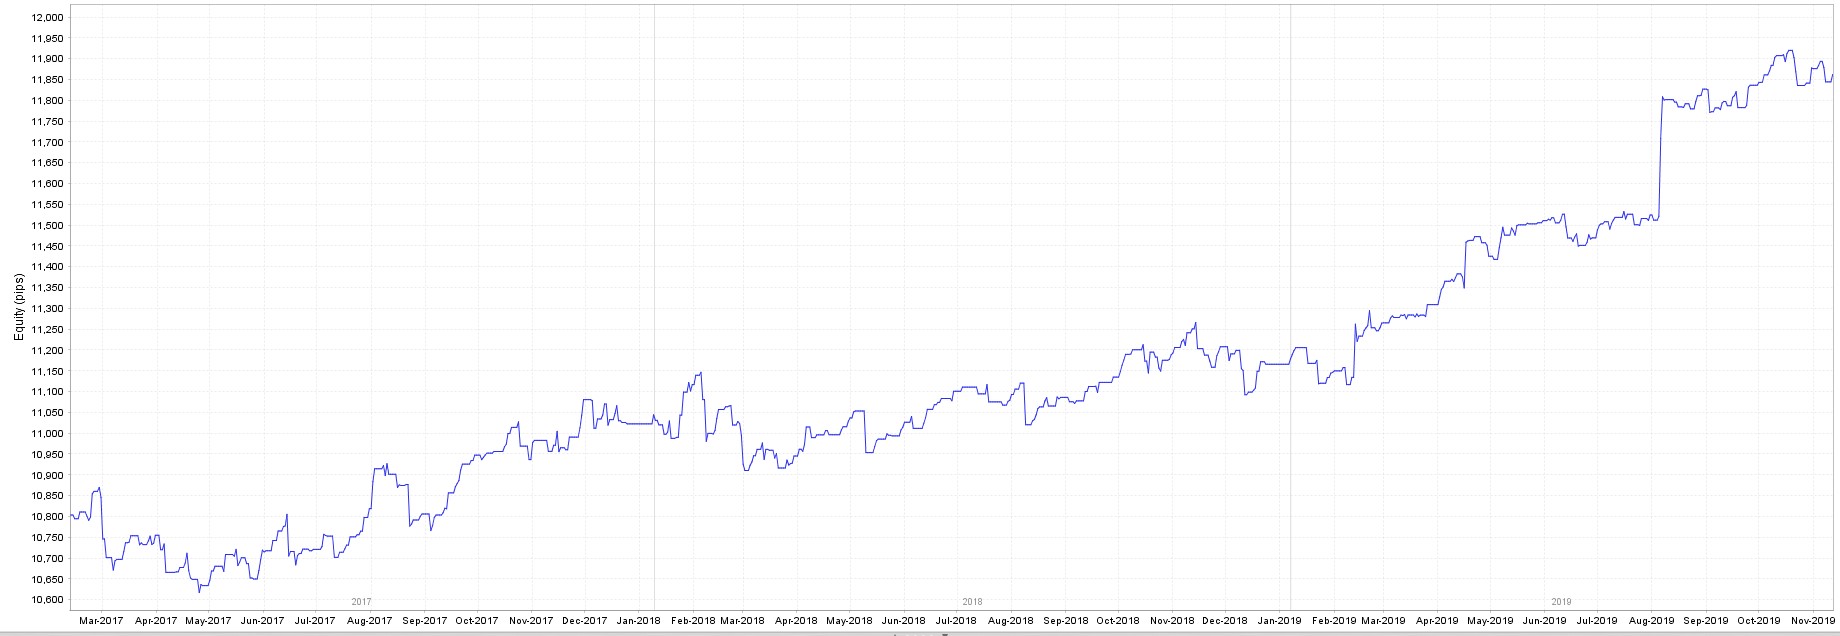Click the 2018 year label
Screen dimensions: 1840x636
972,602
